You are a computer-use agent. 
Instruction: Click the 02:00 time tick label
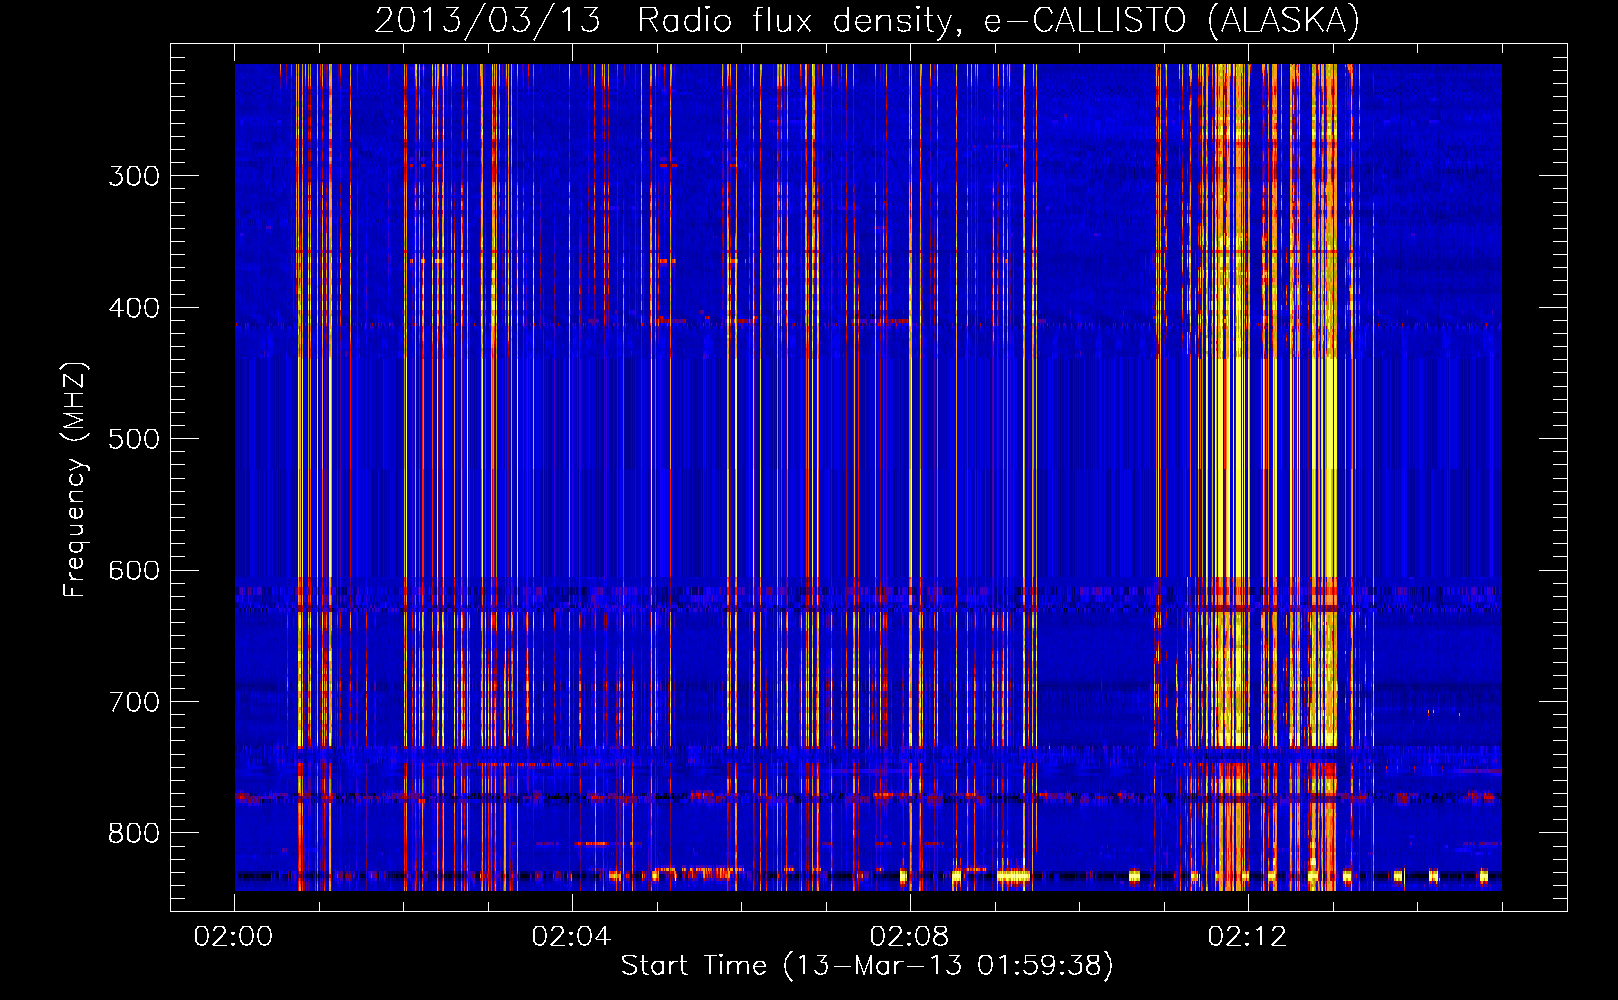point(233,937)
